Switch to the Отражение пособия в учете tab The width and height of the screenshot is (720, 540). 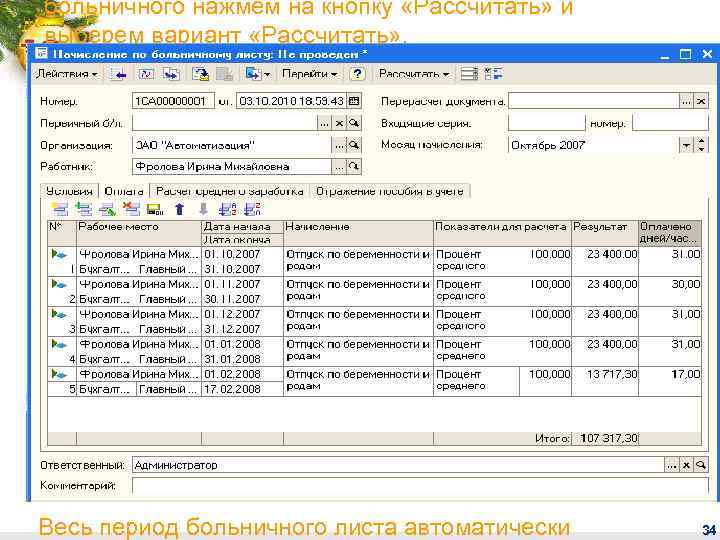click(x=390, y=191)
